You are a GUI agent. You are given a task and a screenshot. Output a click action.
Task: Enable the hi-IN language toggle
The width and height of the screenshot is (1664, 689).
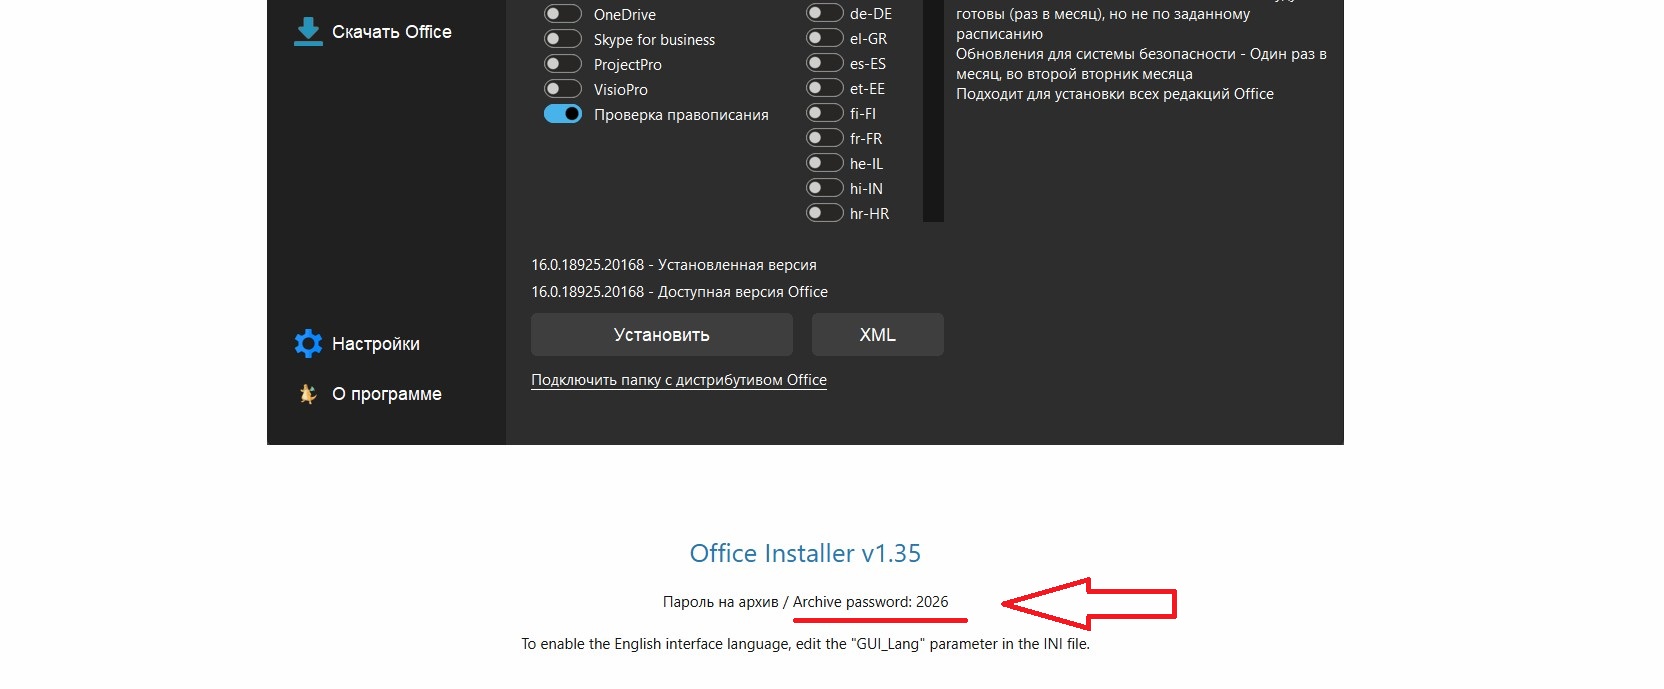click(x=825, y=188)
